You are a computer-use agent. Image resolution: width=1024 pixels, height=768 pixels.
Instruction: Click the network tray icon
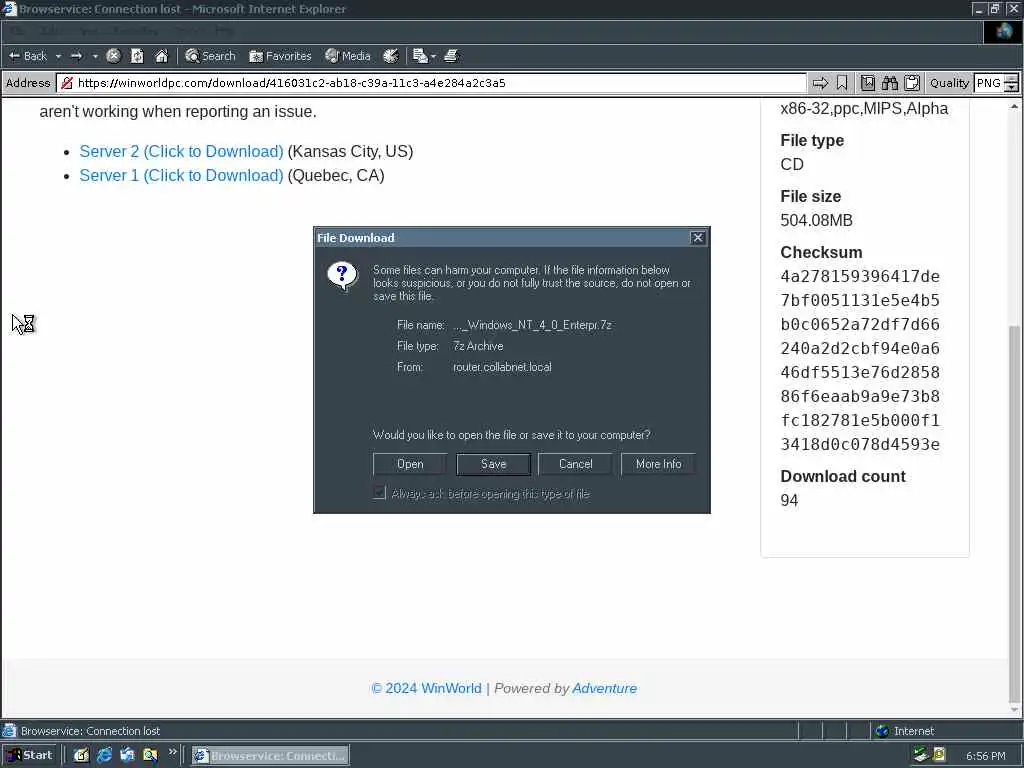(921, 756)
